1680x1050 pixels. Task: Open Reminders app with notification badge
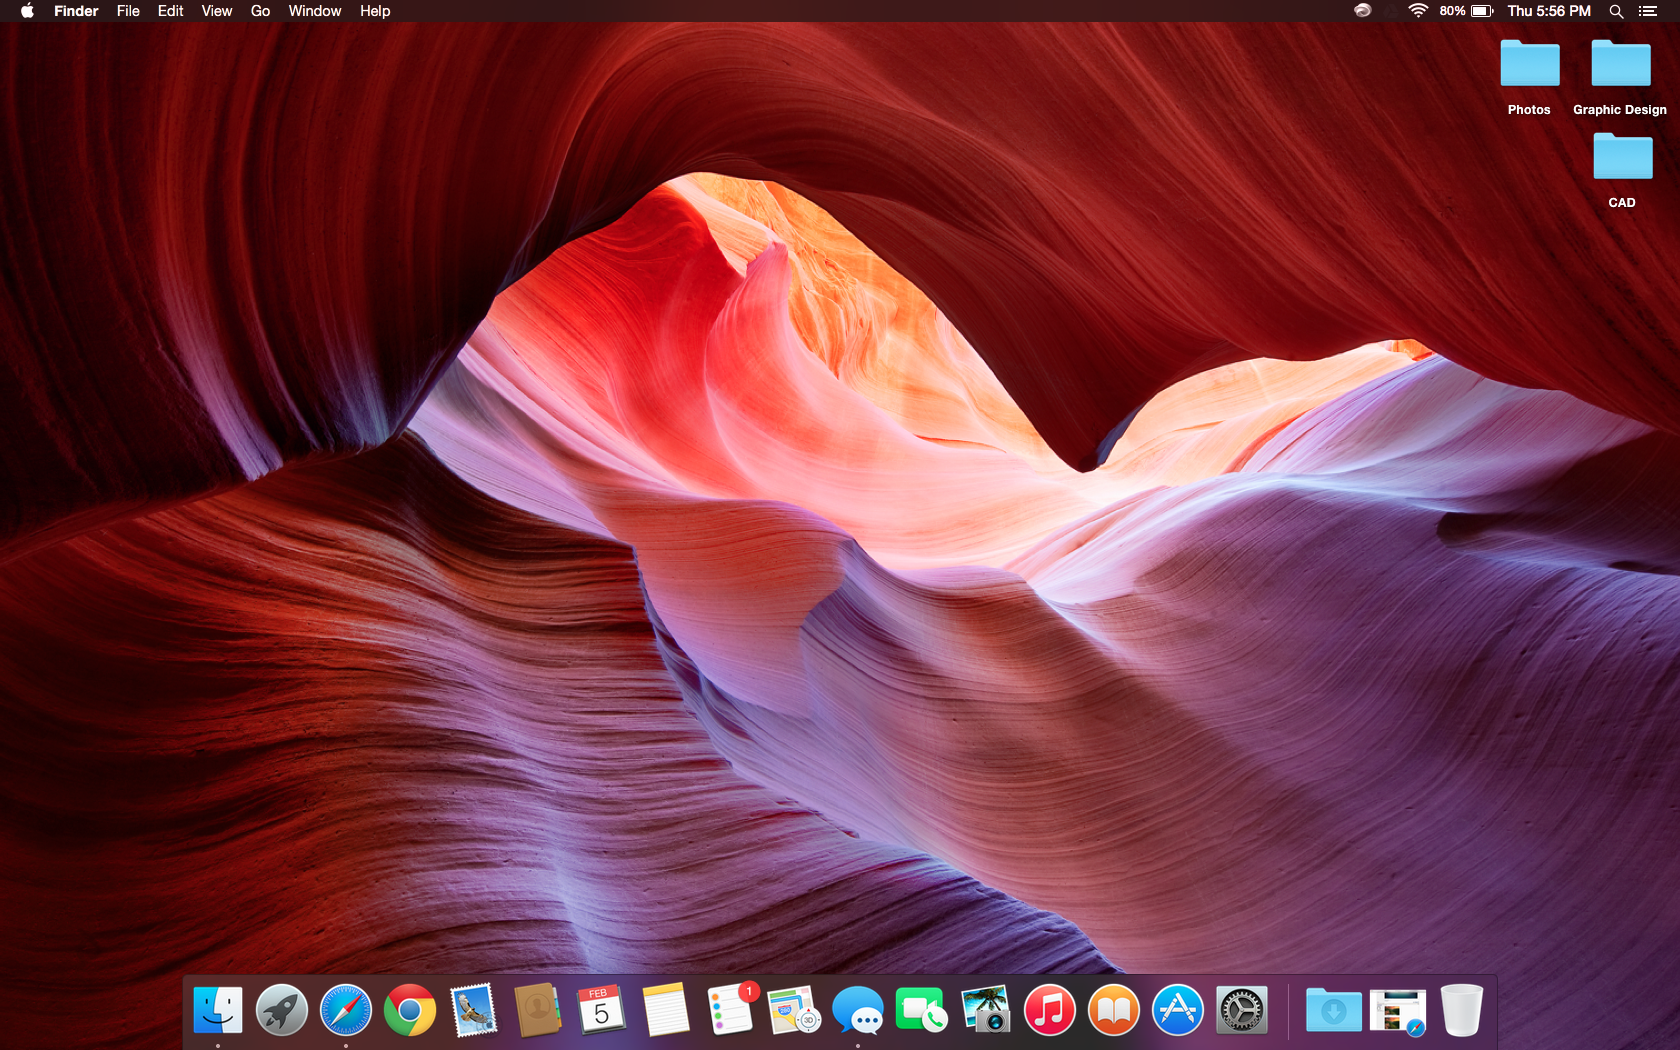(x=730, y=1011)
